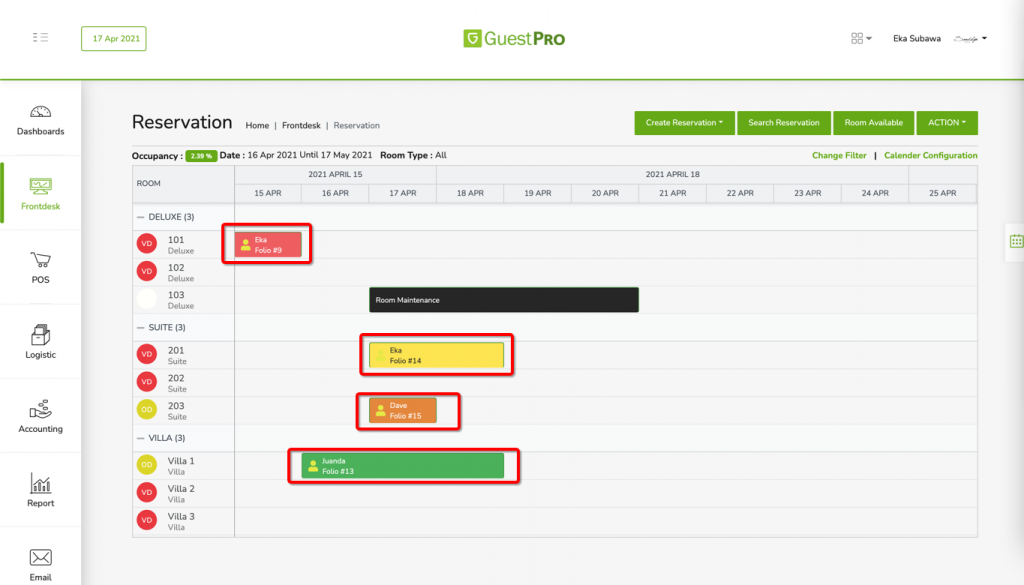The image size is (1024, 585).
Task: Toggle room 103 status circle
Action: [148, 299]
